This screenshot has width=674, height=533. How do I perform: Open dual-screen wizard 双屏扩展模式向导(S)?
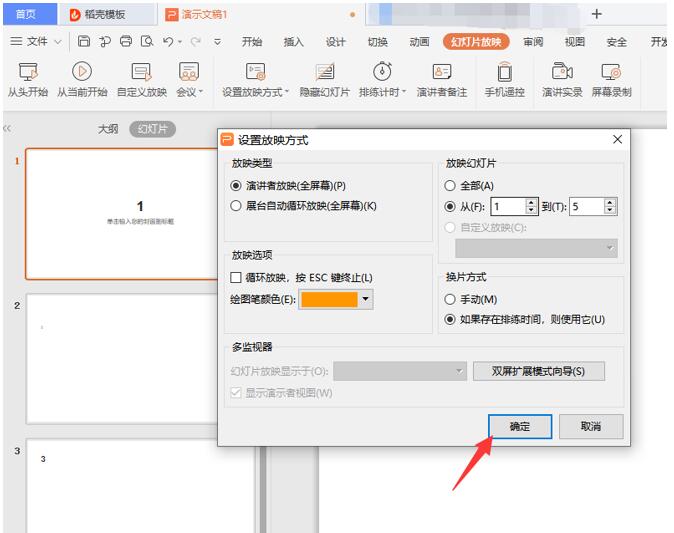point(539,371)
